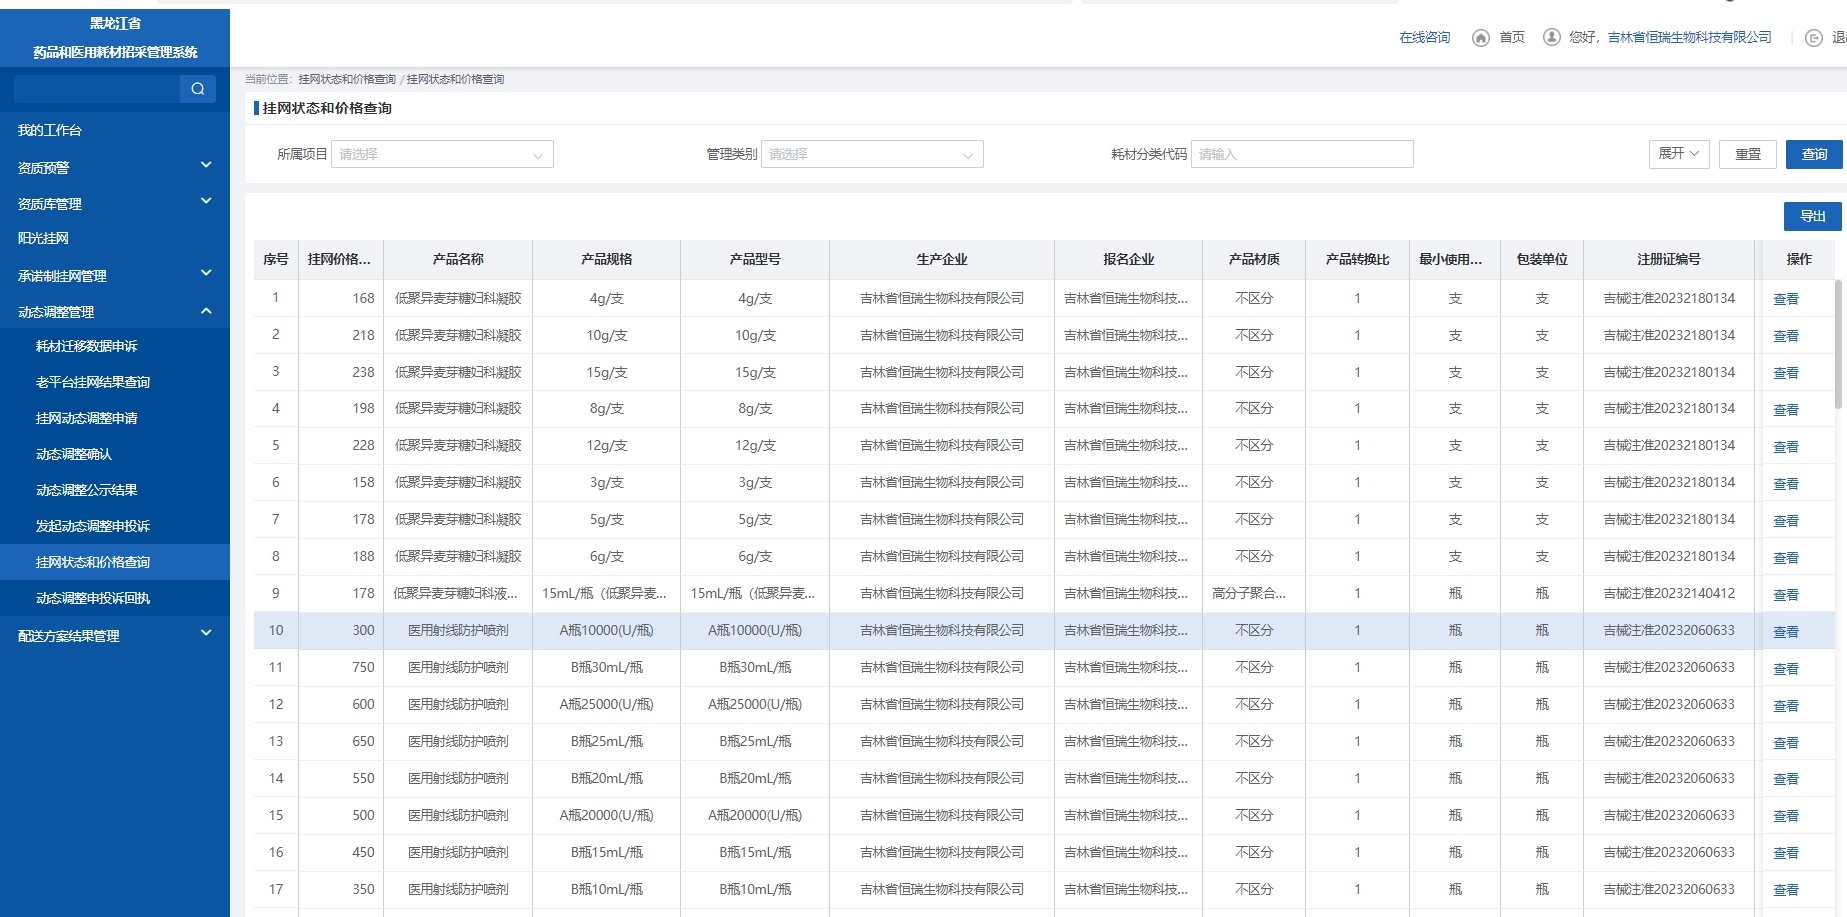Image resolution: width=1847 pixels, height=917 pixels.
Task: Select cell 12g/支 in 产品规格
Action: (606, 445)
